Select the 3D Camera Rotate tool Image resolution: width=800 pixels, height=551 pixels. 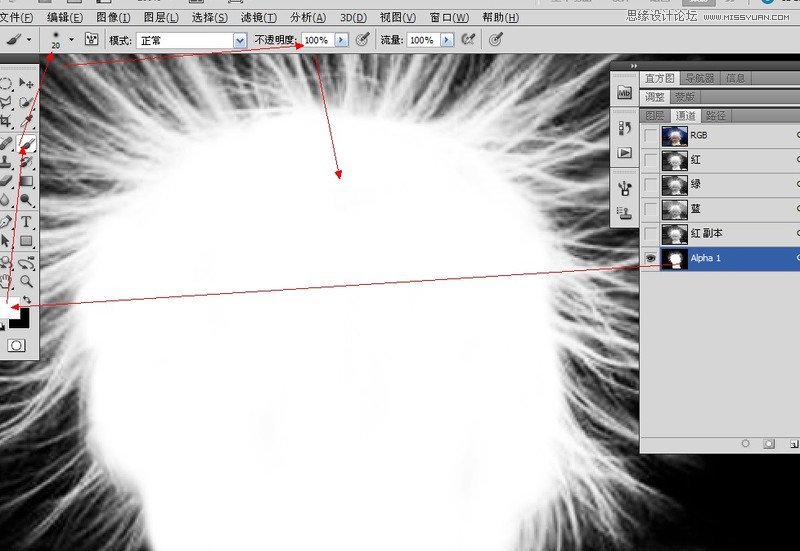(27, 263)
